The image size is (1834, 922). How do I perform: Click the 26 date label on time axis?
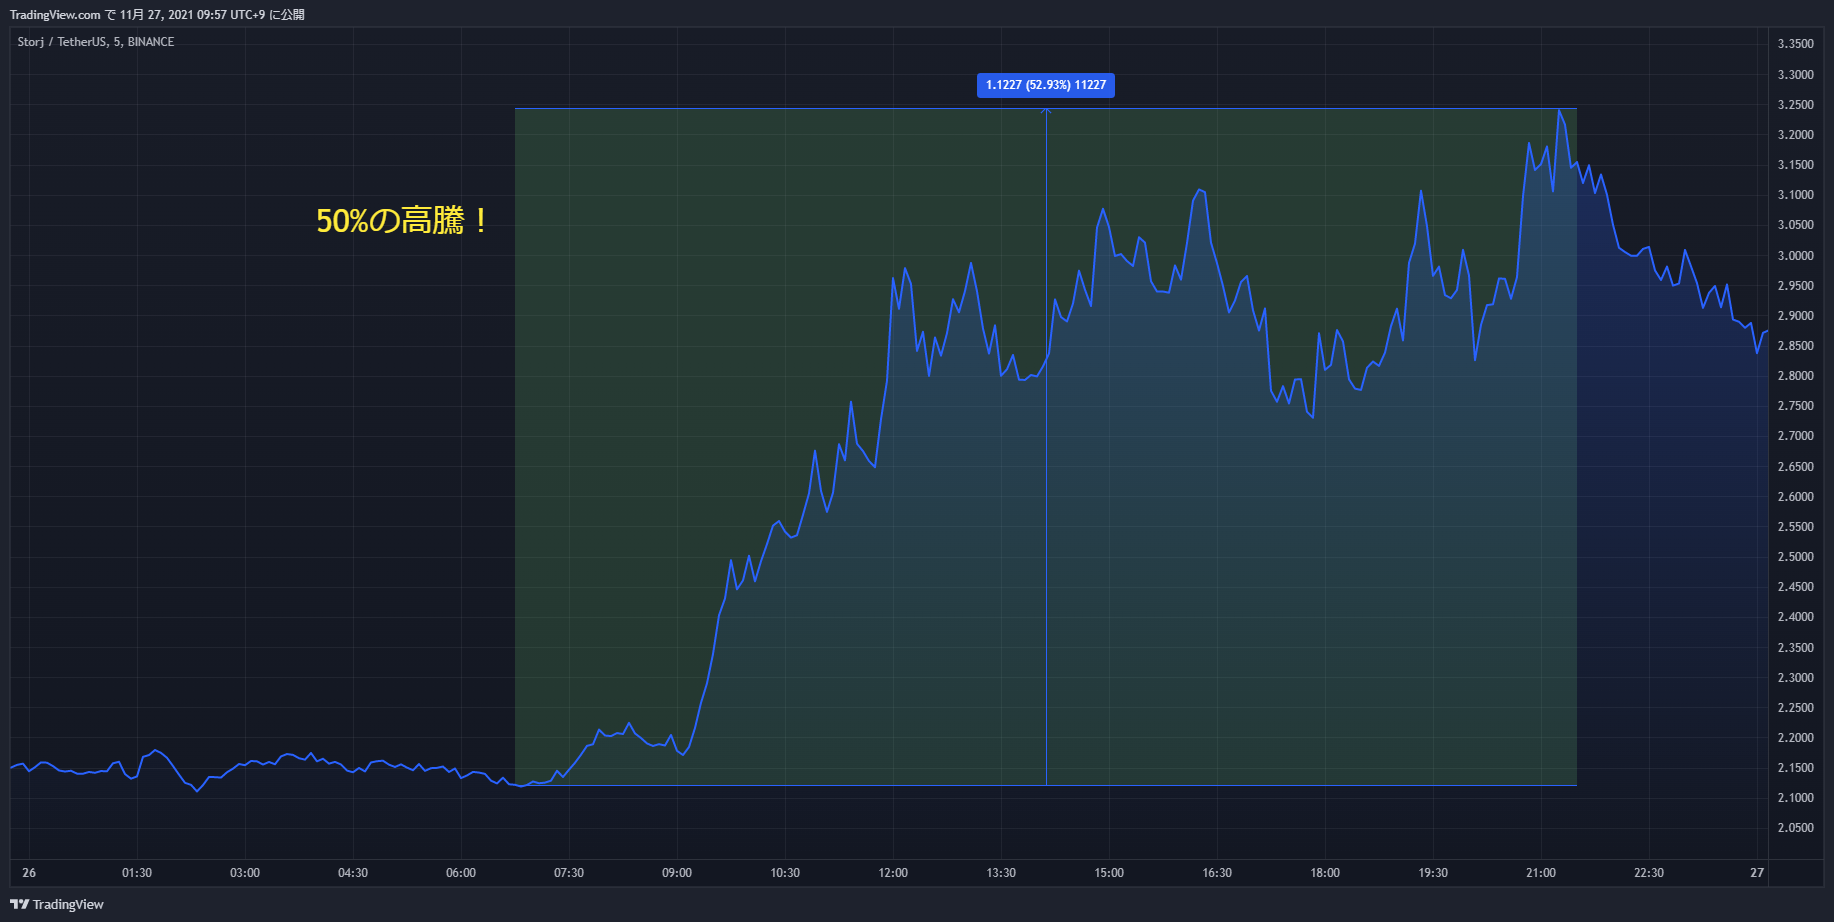coord(29,873)
